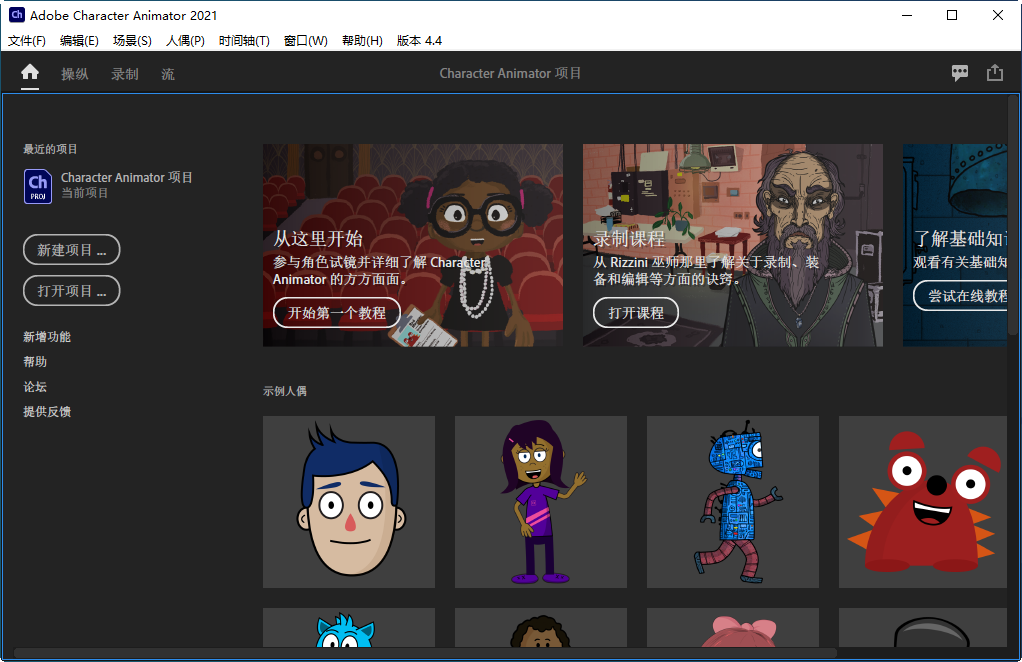This screenshot has width=1022, height=662.
Task: Open the feedback speech bubble icon
Action: coord(960,72)
